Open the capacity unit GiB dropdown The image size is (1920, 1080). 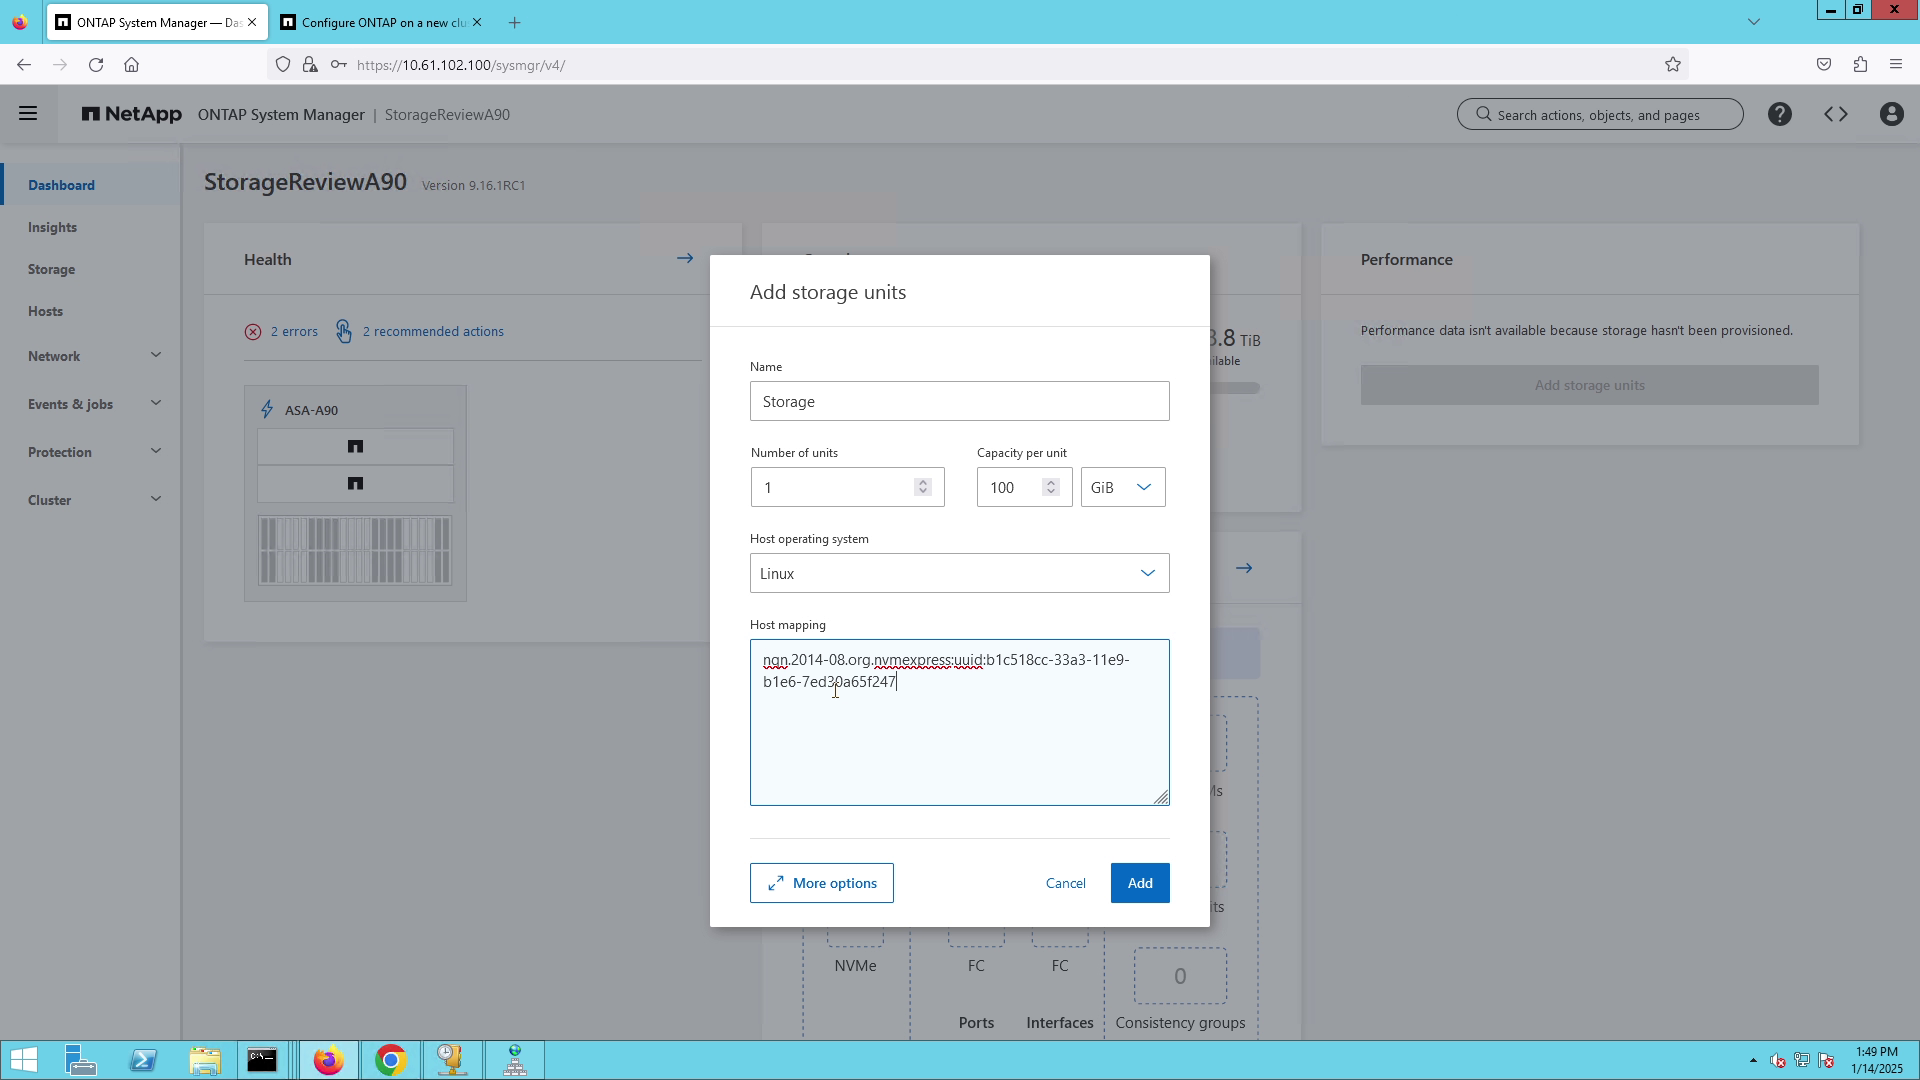(1123, 487)
